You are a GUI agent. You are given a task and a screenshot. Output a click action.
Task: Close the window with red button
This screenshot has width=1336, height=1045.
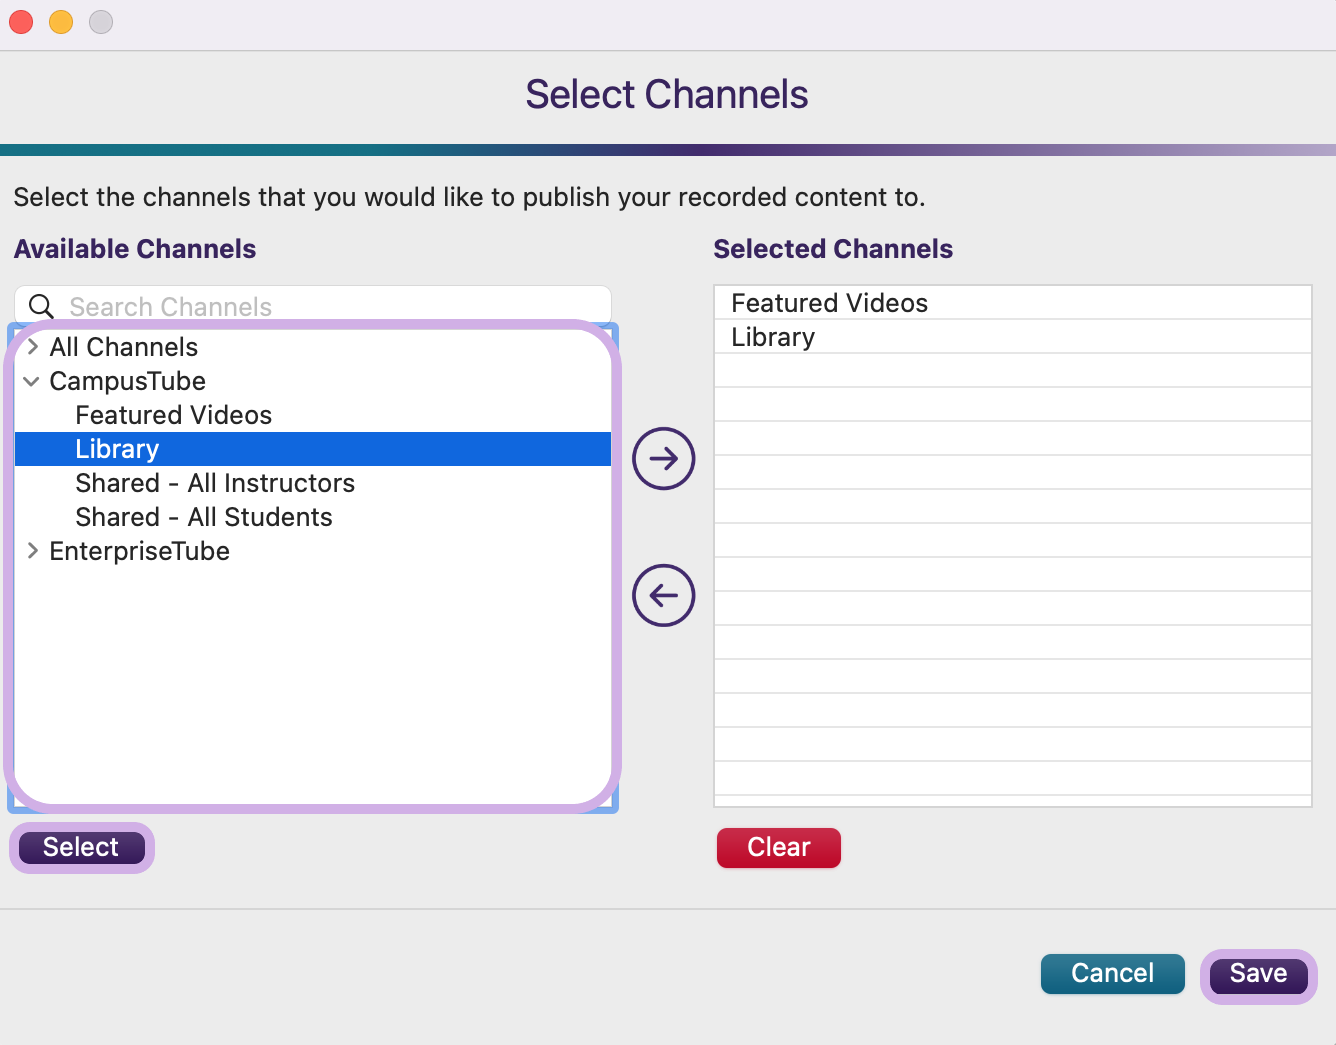(21, 22)
